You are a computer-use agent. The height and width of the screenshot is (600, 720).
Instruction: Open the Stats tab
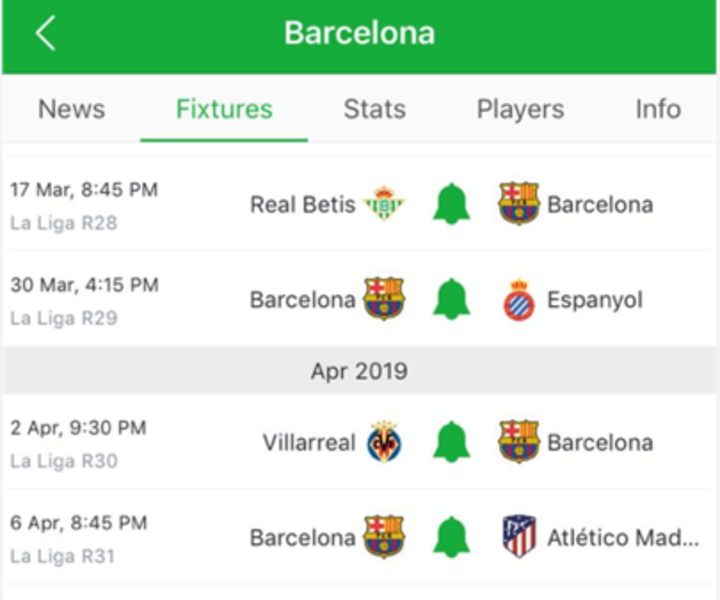coord(374,109)
